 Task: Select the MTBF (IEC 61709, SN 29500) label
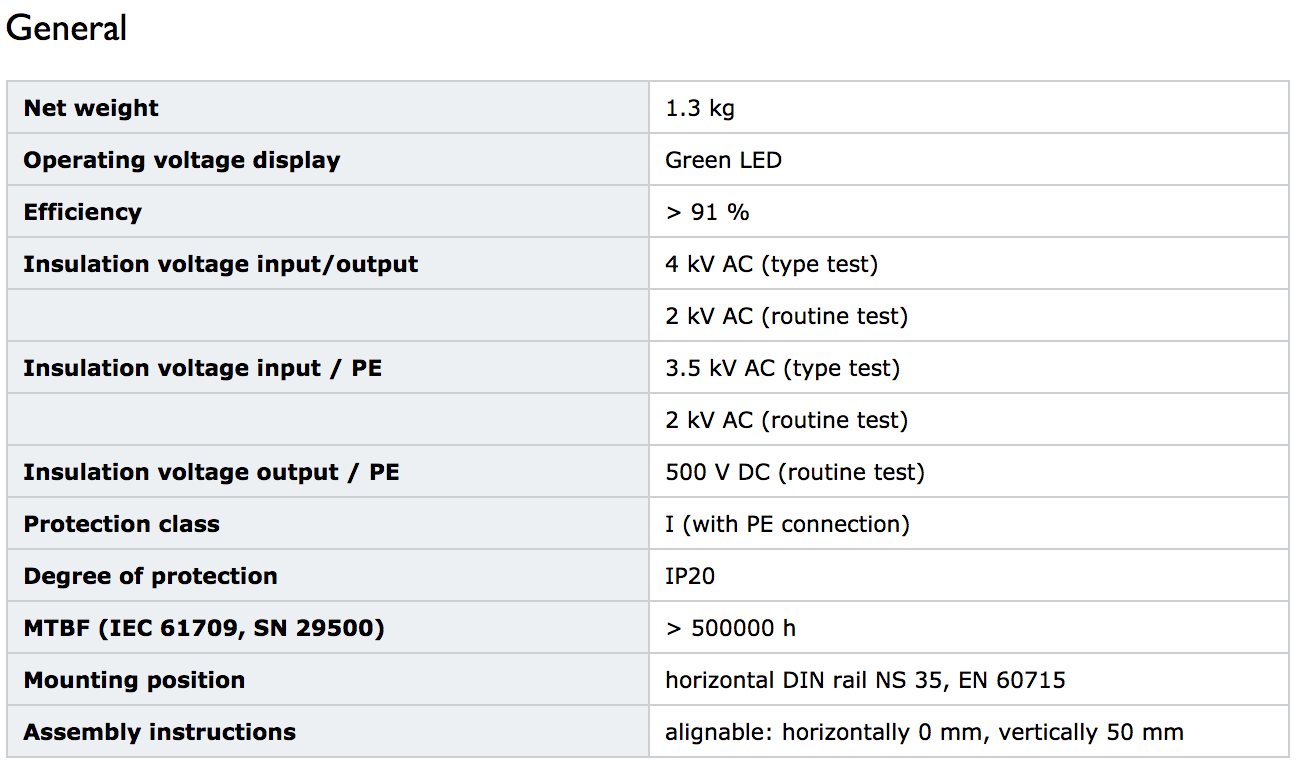pos(204,628)
